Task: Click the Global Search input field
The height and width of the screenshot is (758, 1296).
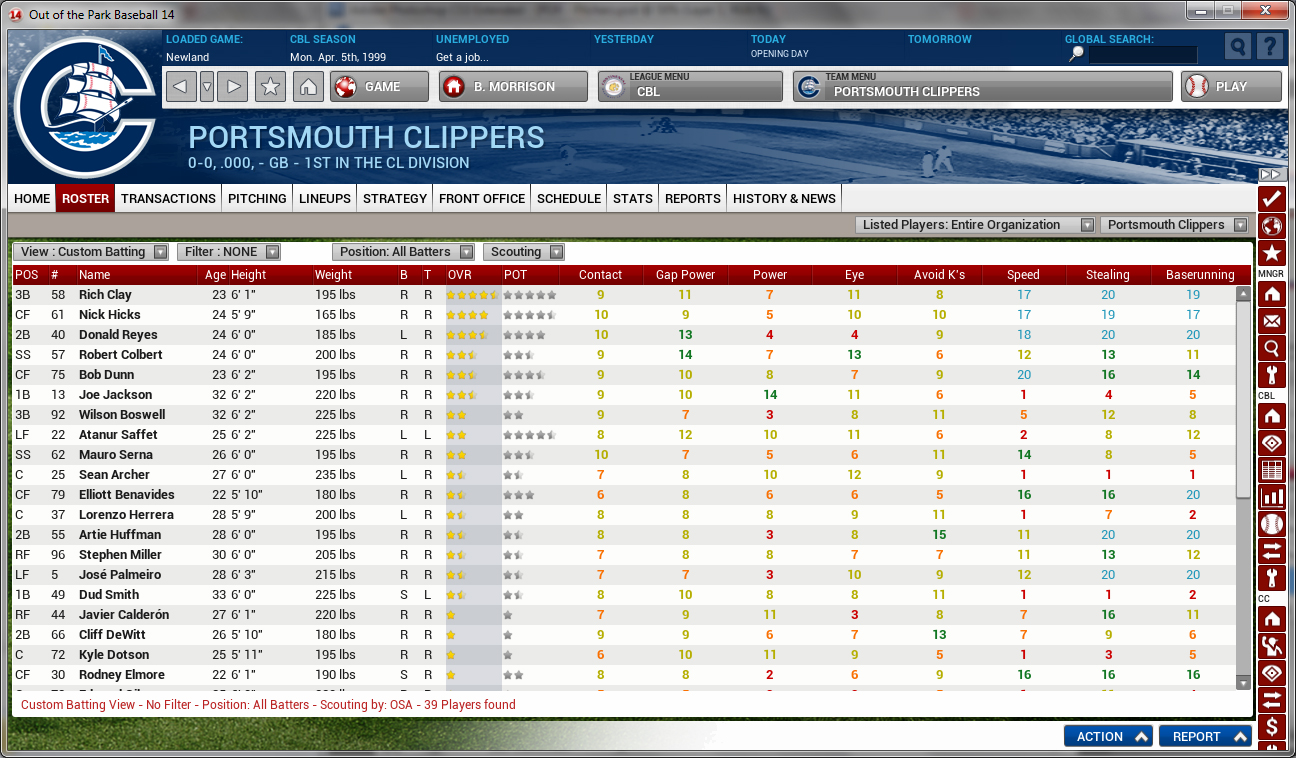Action: click(1142, 55)
